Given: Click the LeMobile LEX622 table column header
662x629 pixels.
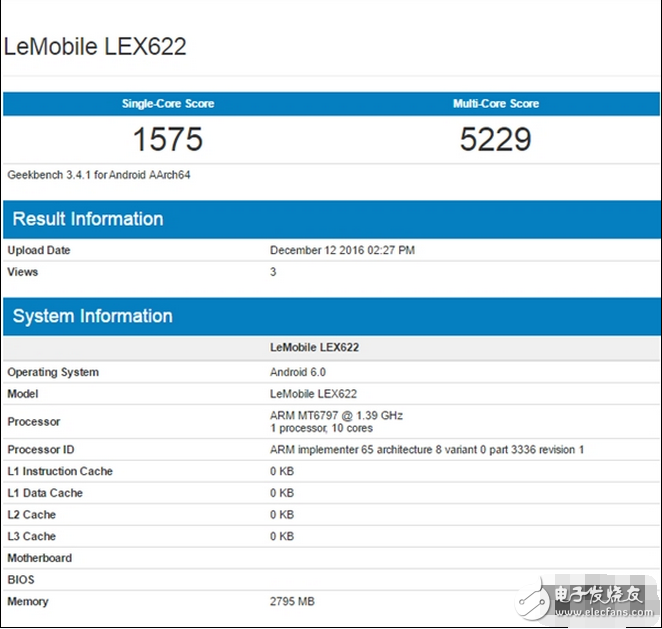Looking at the screenshot, I should pos(314,348).
